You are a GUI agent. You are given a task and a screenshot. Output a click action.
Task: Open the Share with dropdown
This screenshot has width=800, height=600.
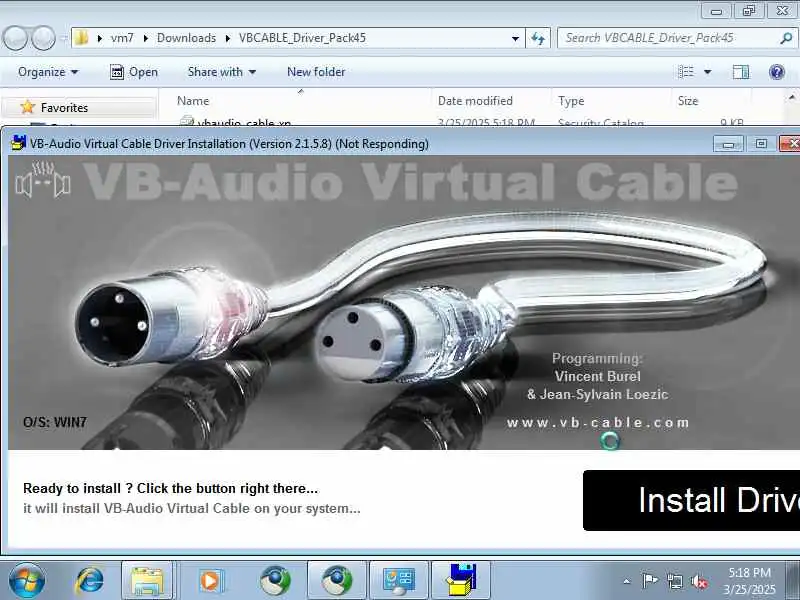tap(221, 72)
